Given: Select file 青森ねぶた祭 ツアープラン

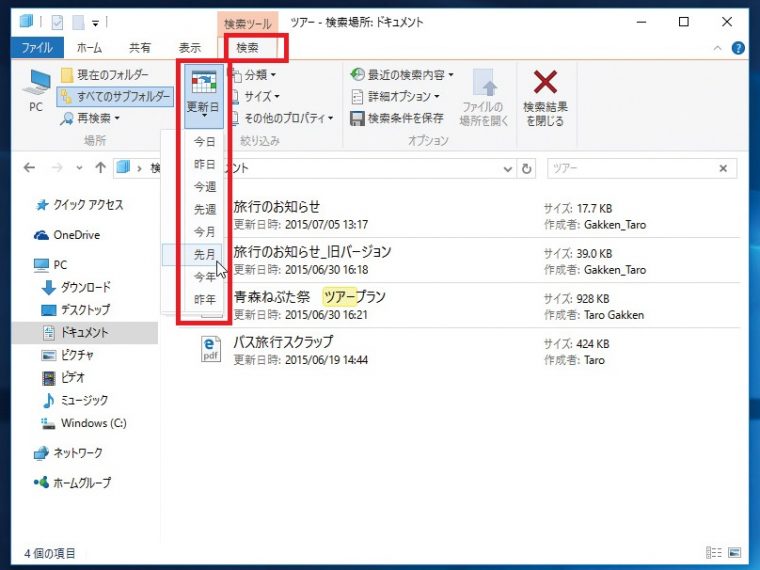Looking at the screenshot, I should click(470, 305).
